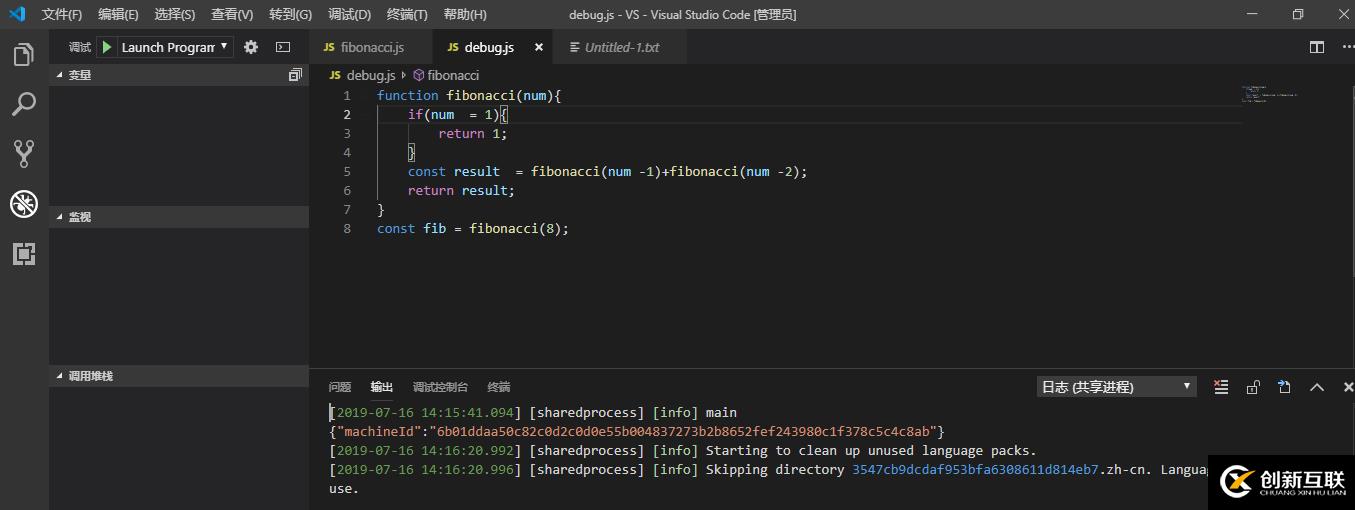Open launch.json with the gear icon
This screenshot has height=510, width=1355.
click(x=251, y=47)
